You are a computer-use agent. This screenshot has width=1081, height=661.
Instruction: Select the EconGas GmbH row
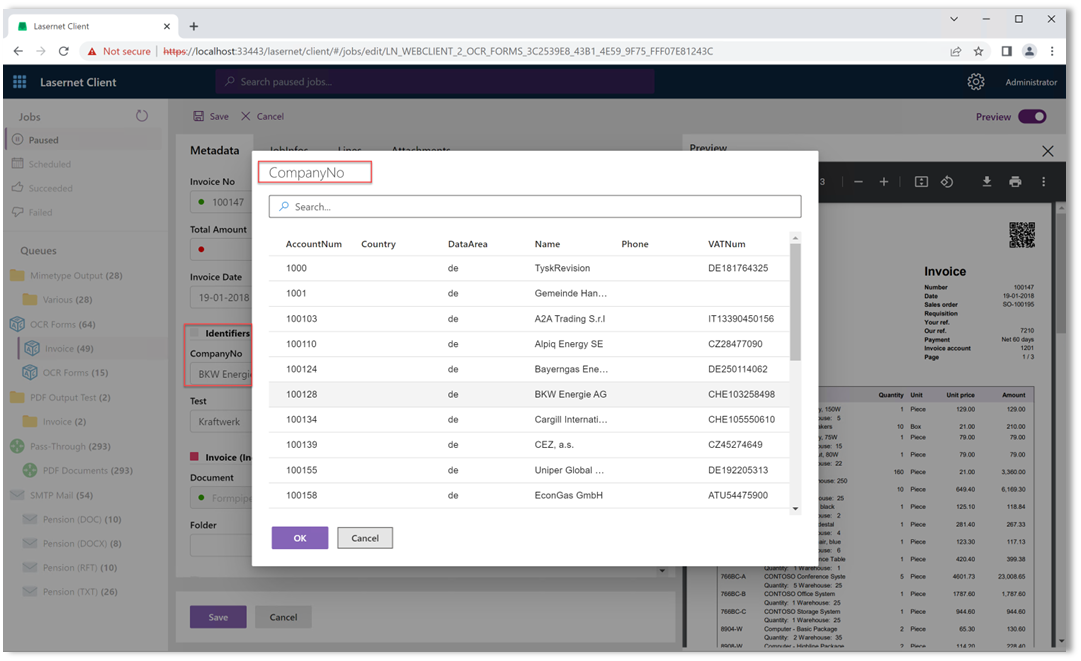click(x=529, y=495)
